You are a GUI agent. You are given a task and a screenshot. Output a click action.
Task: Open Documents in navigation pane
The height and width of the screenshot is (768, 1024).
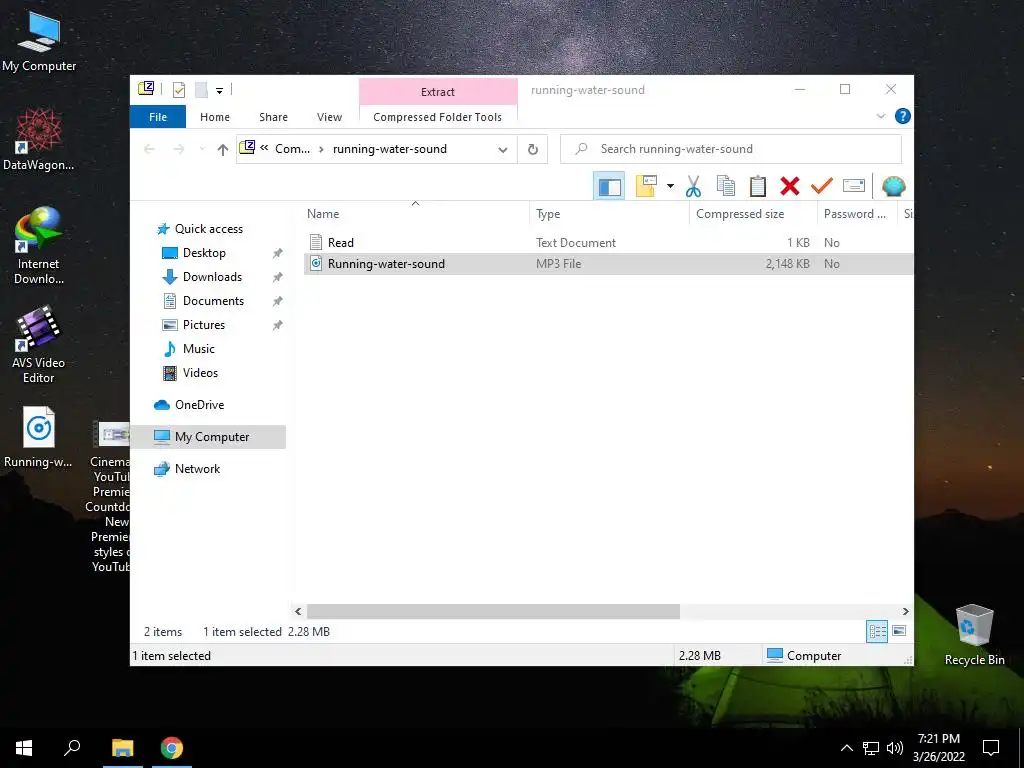[x=213, y=301]
